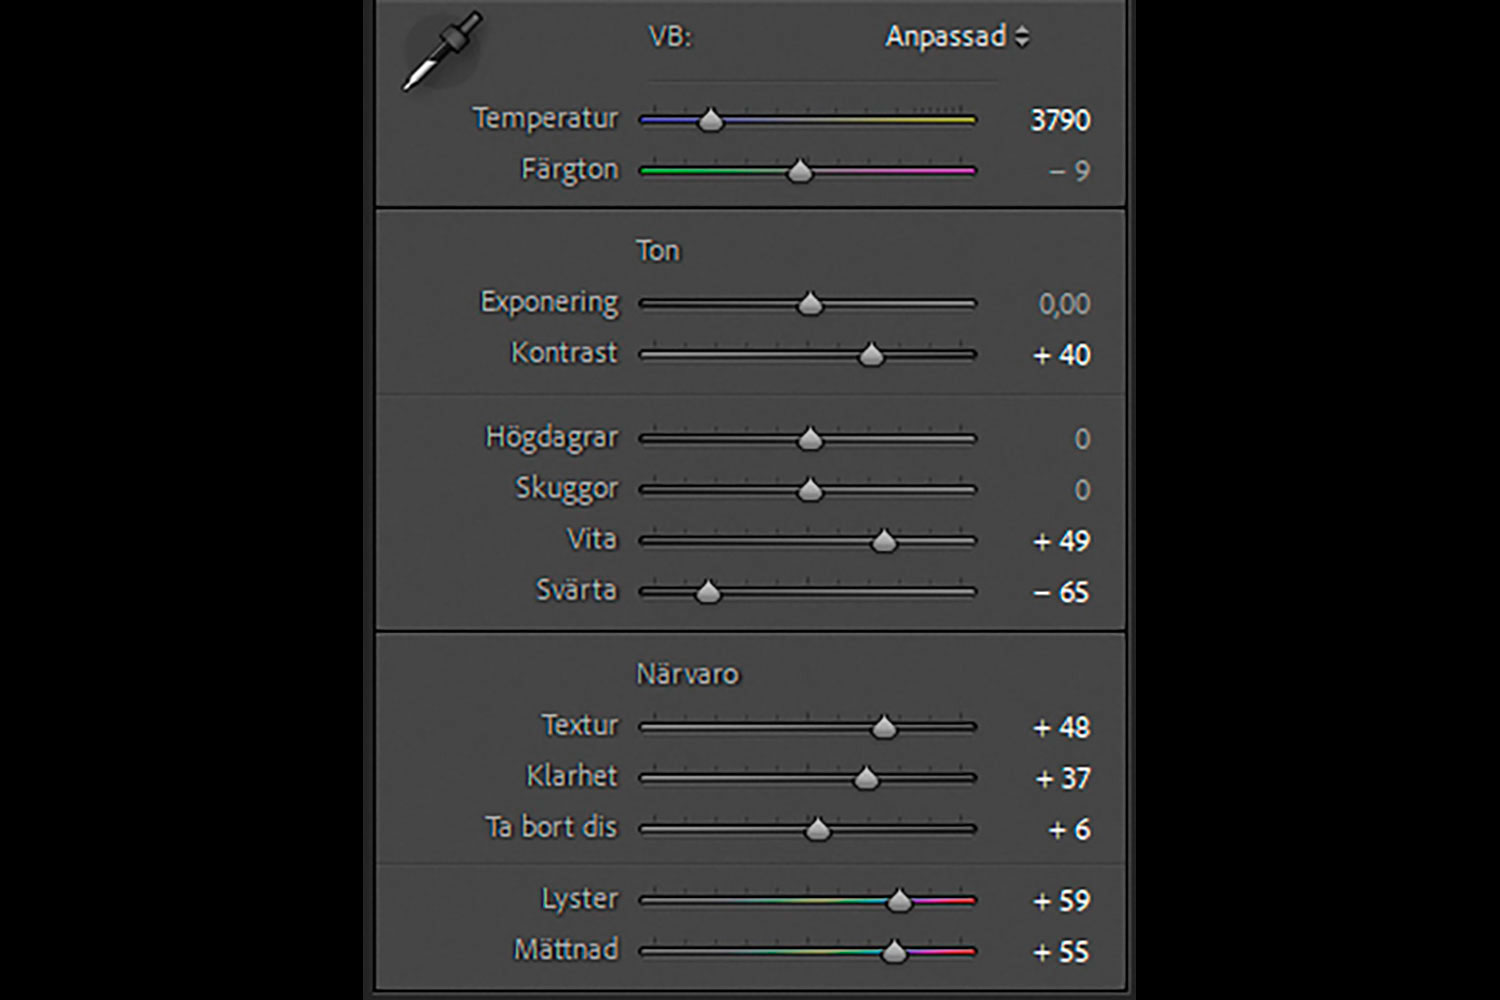Click the Färgton slider handle
1500x1000 pixels.
click(x=799, y=171)
